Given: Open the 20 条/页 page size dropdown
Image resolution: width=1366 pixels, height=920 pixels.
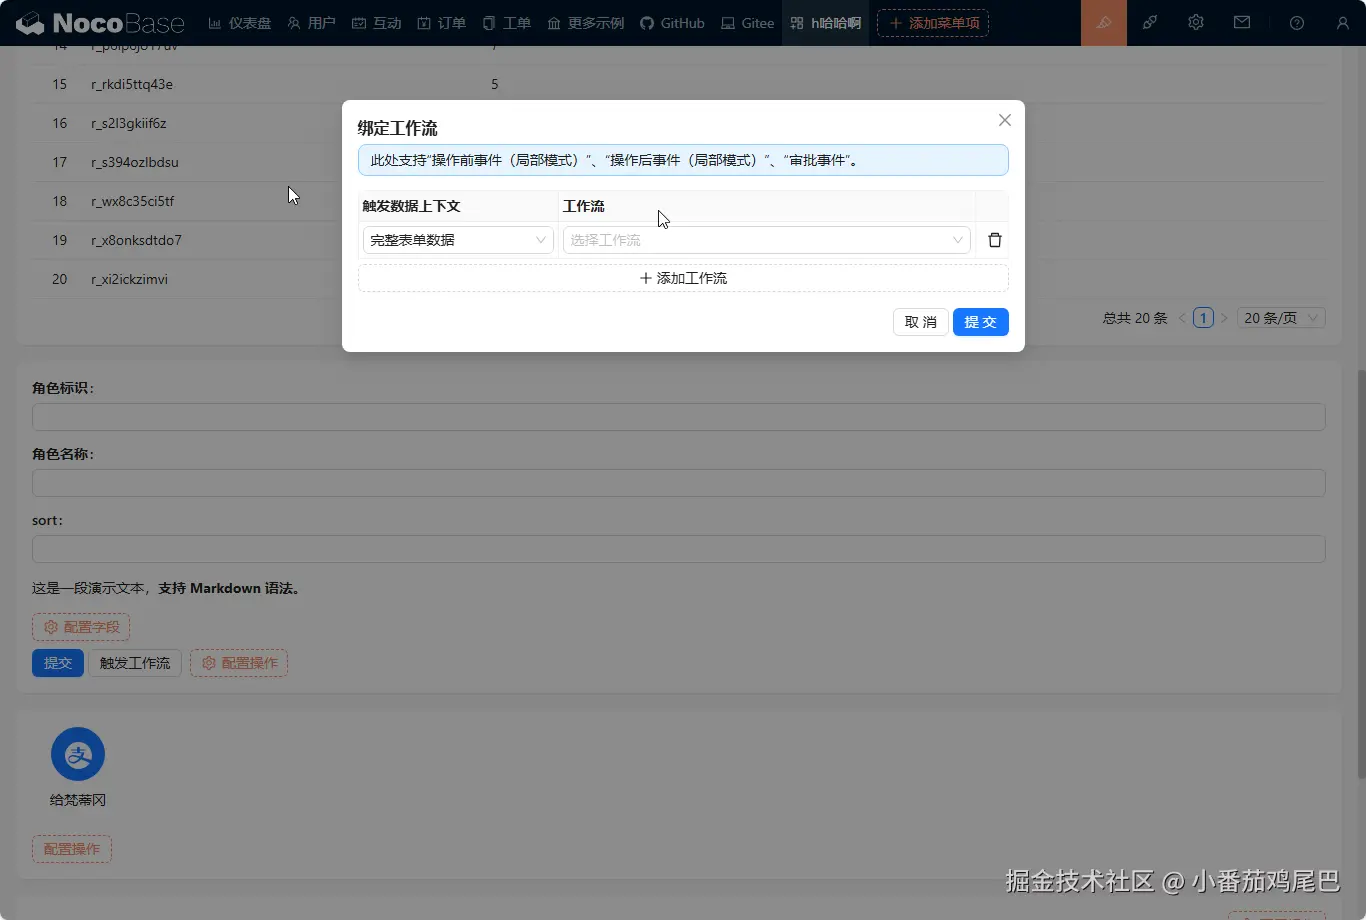Looking at the screenshot, I should coord(1281,318).
